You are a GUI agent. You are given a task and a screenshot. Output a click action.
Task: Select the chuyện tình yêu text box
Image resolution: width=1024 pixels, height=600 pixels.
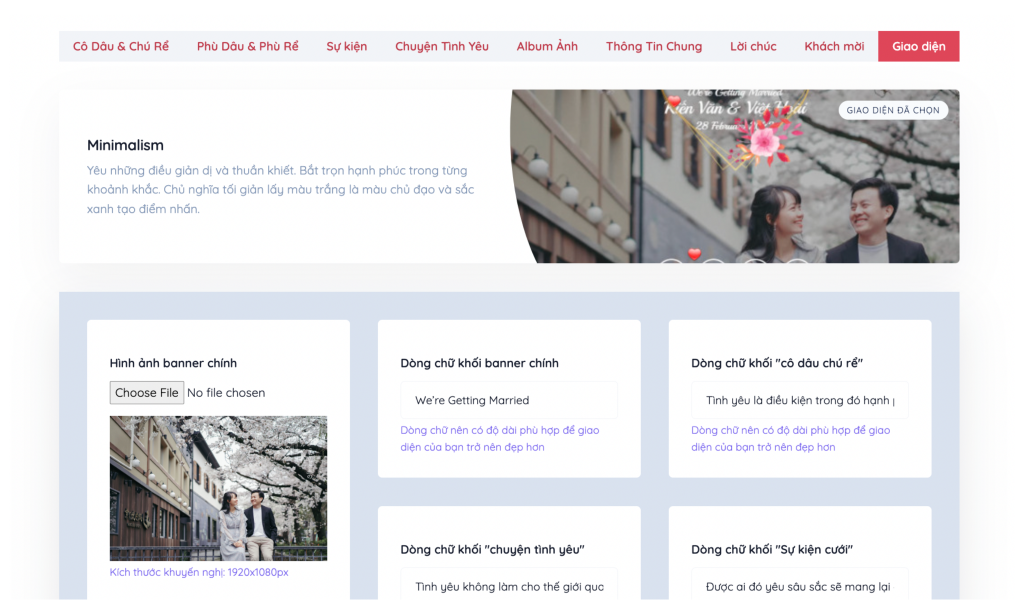[x=509, y=585]
